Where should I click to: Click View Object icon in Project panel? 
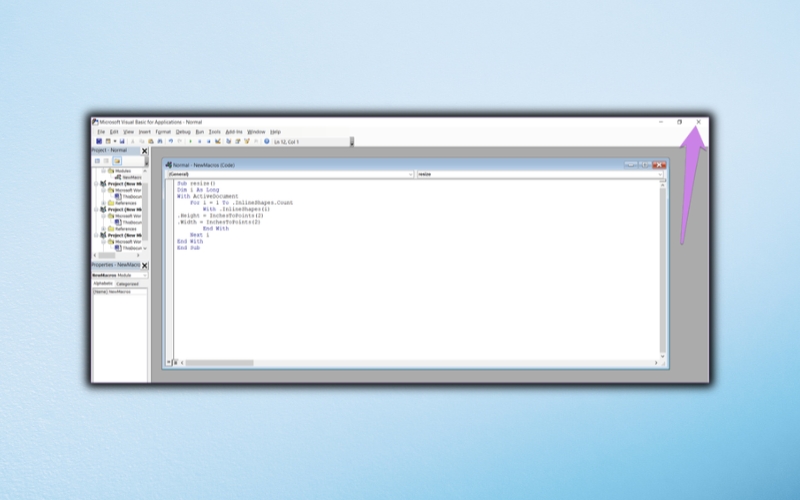point(106,161)
